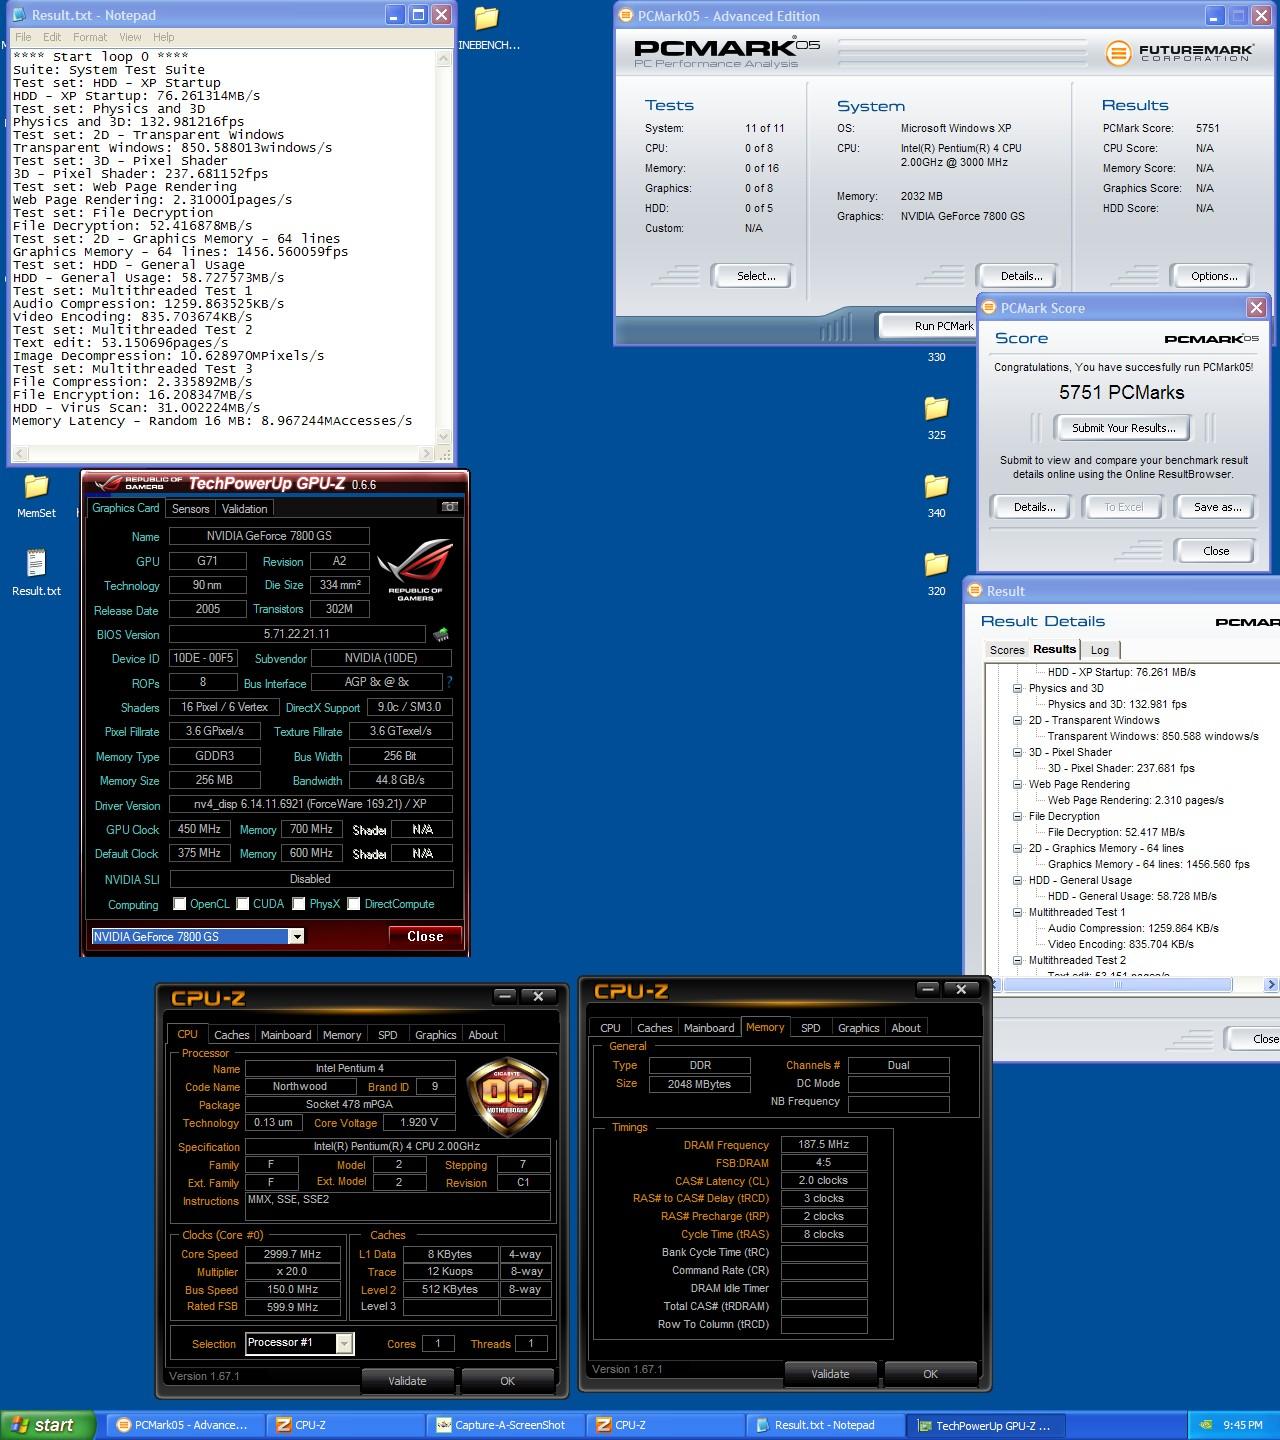Screen dimensions: 1280x1440
Task: Click the Notepad title bar document icon
Action: click(x=20, y=15)
